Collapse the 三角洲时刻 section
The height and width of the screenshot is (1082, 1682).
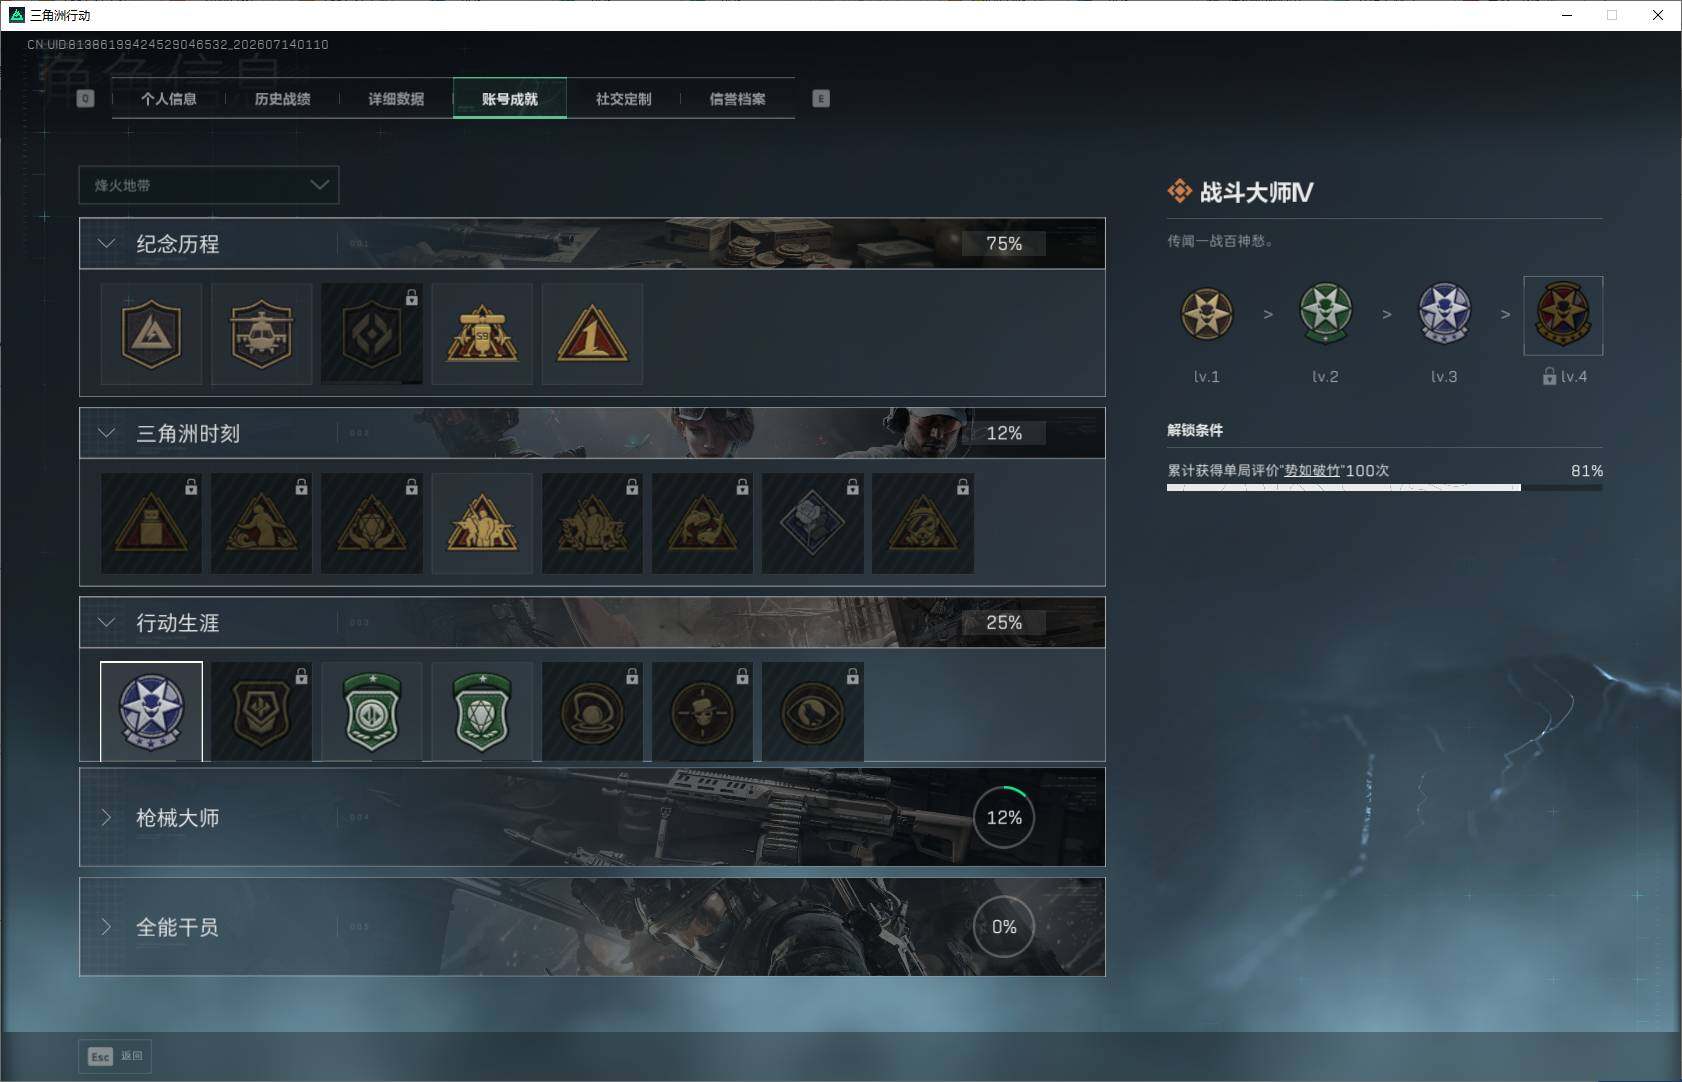point(106,433)
